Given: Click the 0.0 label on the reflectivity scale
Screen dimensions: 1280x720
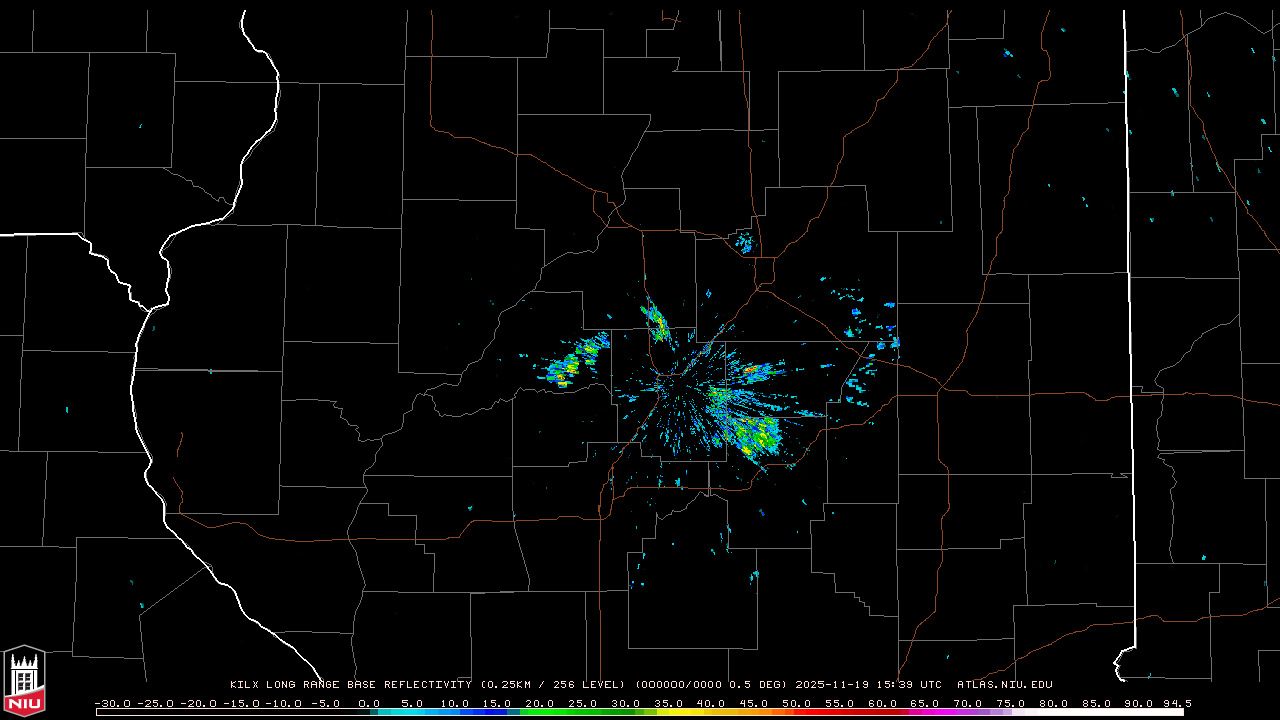Looking at the screenshot, I should 369,704.
